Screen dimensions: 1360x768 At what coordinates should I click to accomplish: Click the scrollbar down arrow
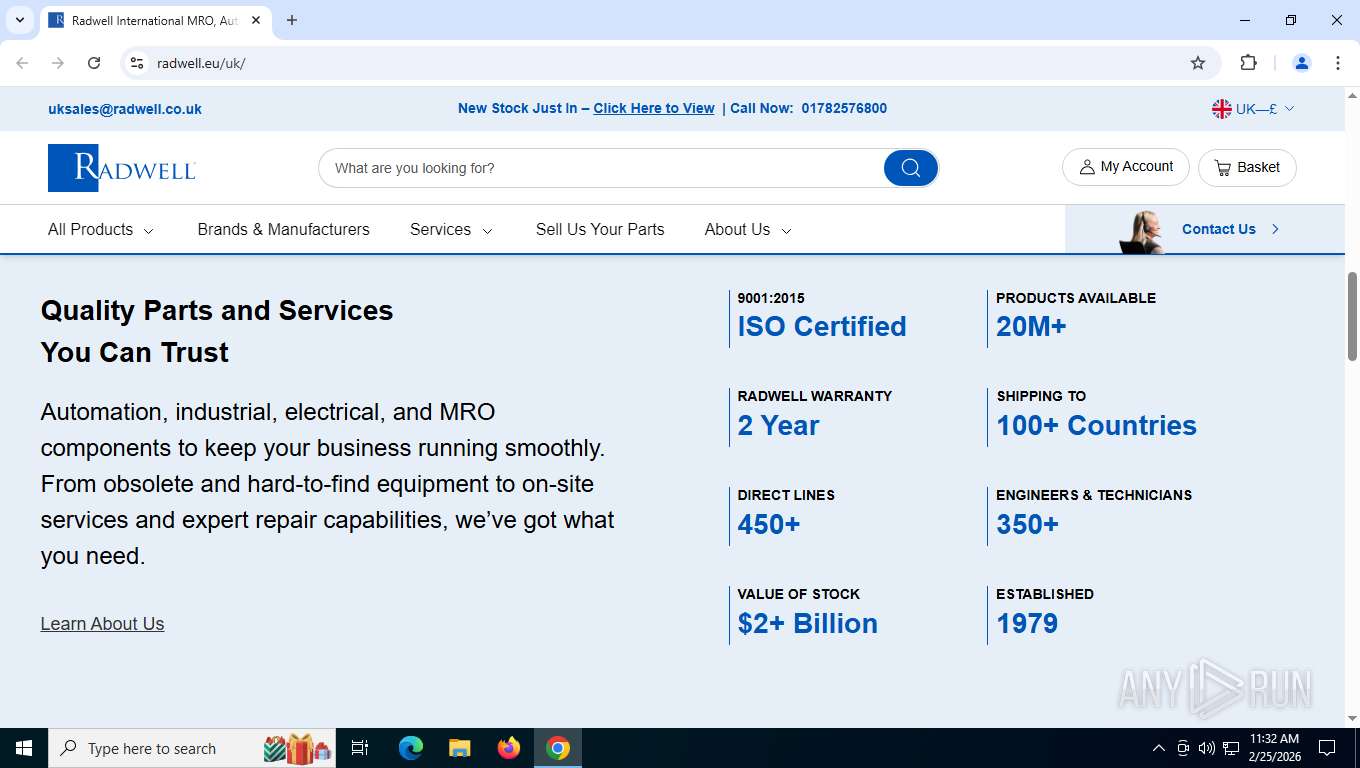click(x=1352, y=718)
